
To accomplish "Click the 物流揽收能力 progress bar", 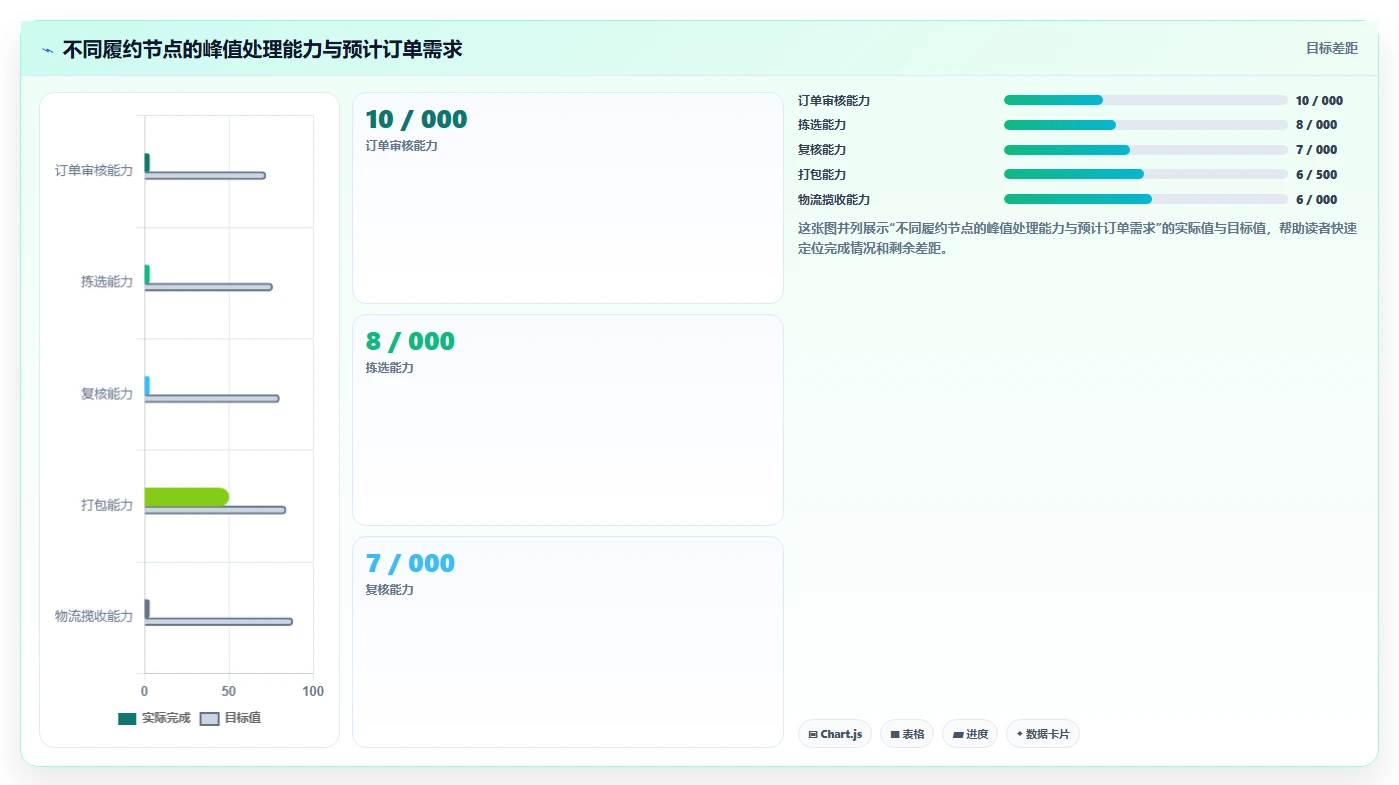I will pyautogui.click(x=1146, y=199).
